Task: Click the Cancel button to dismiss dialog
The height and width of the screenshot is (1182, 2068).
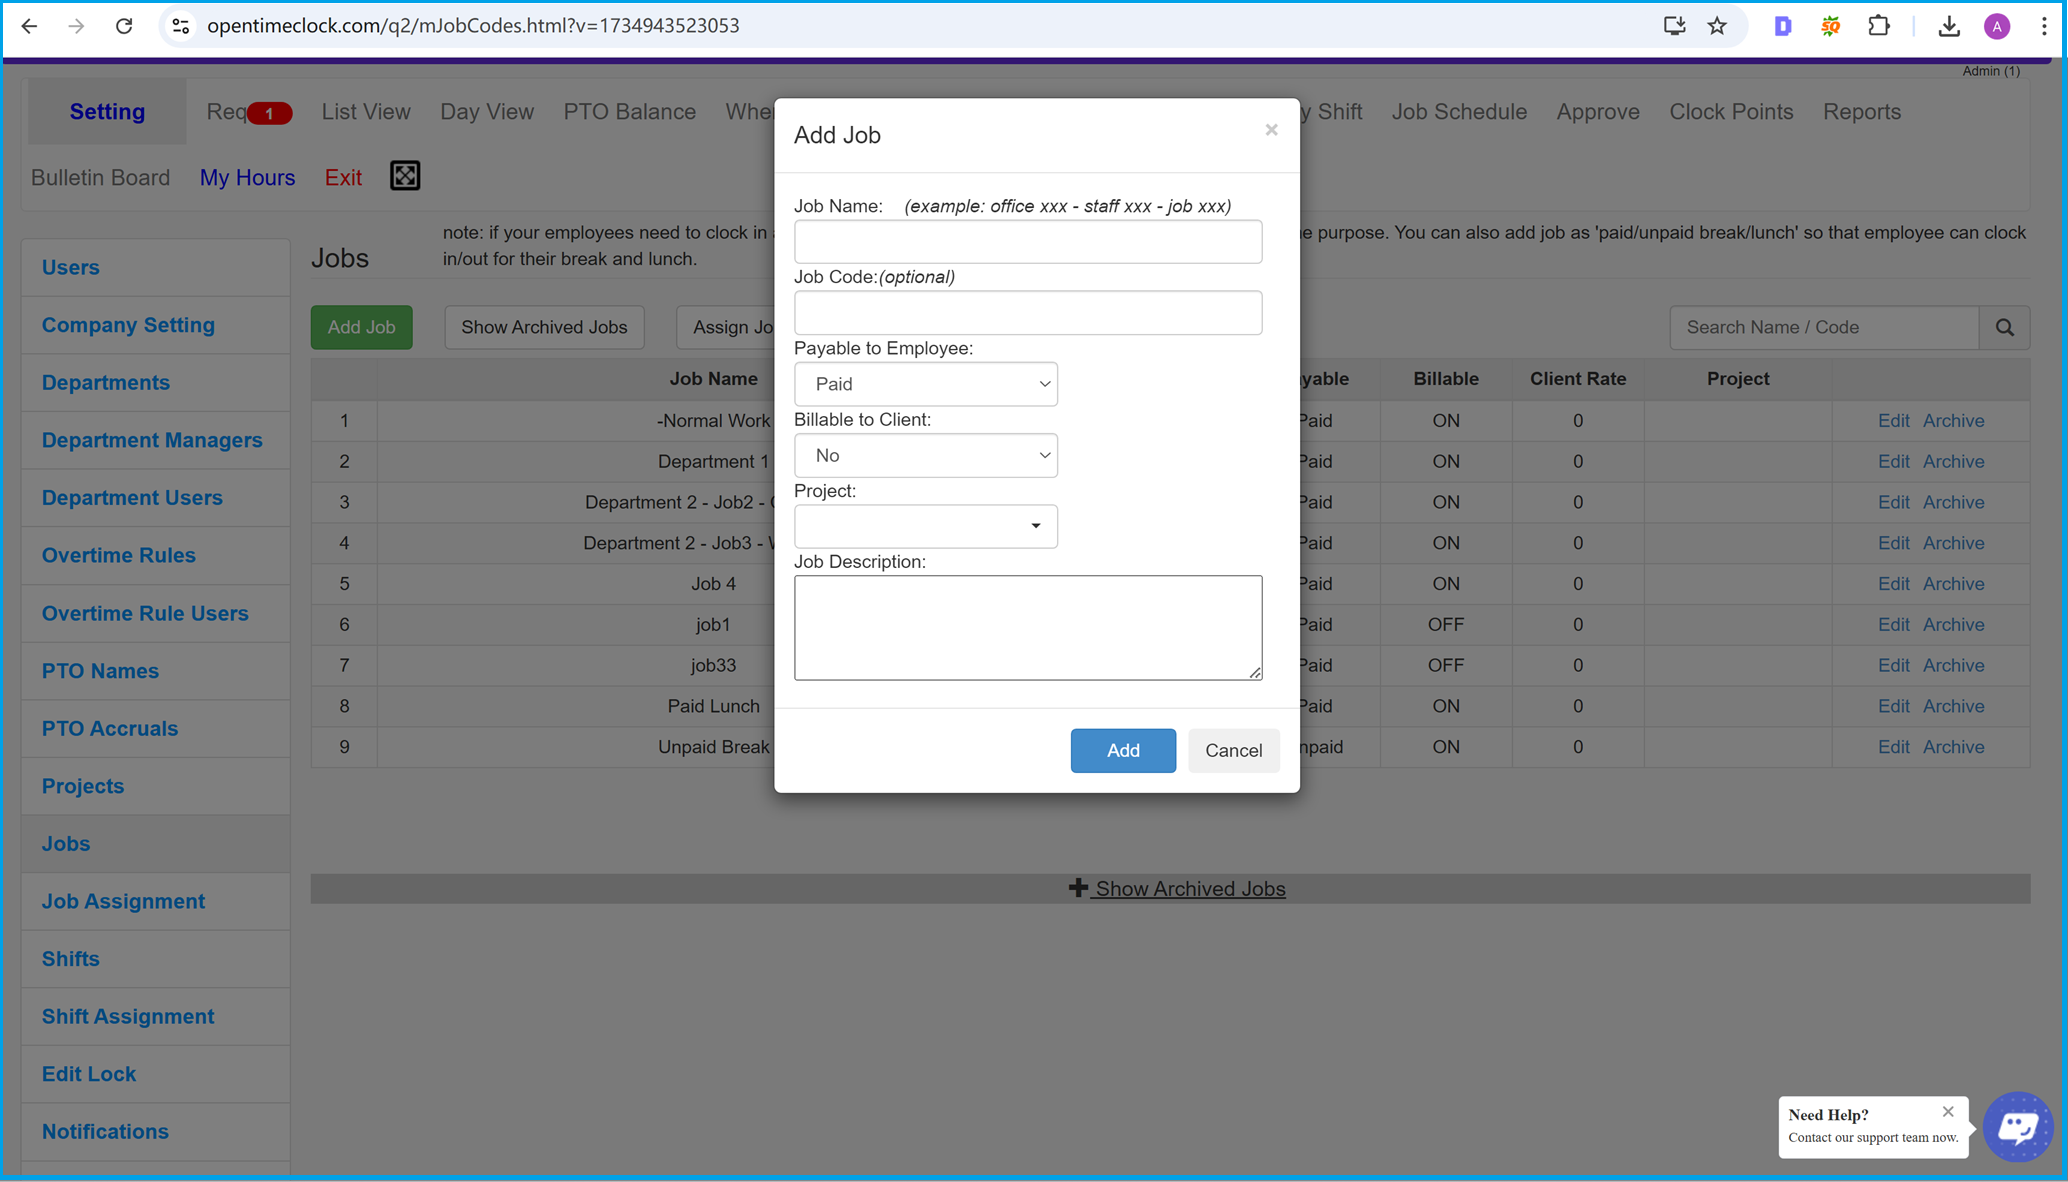Action: pos(1231,750)
